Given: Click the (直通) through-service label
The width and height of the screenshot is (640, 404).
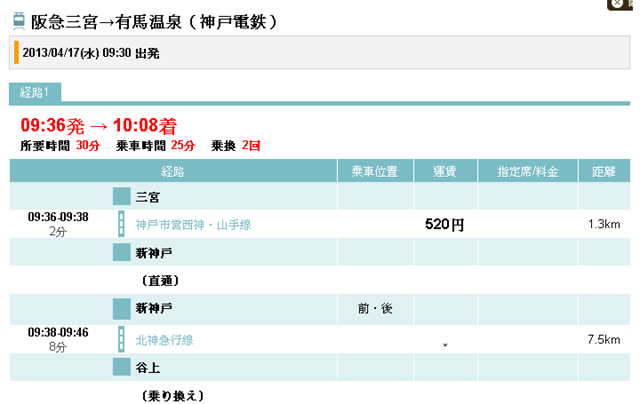Looking at the screenshot, I should point(160,280).
